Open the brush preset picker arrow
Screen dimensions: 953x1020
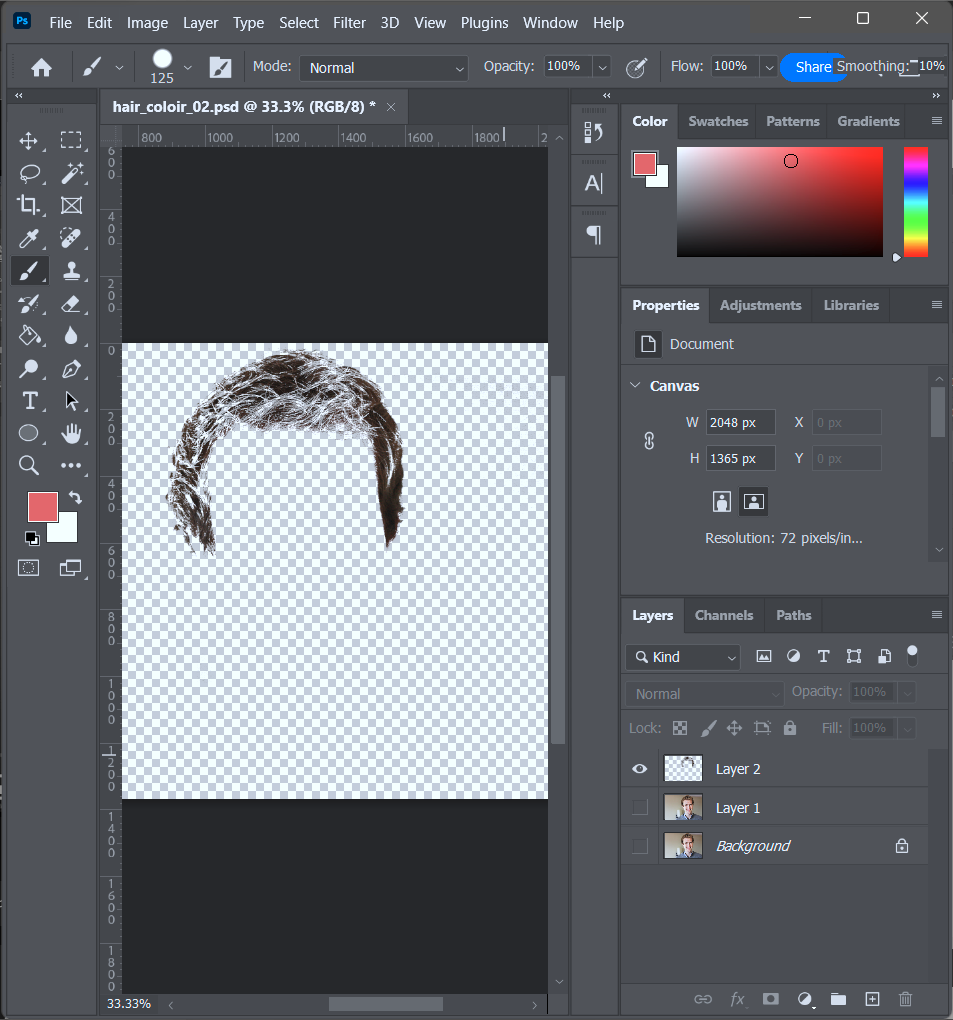click(187, 68)
